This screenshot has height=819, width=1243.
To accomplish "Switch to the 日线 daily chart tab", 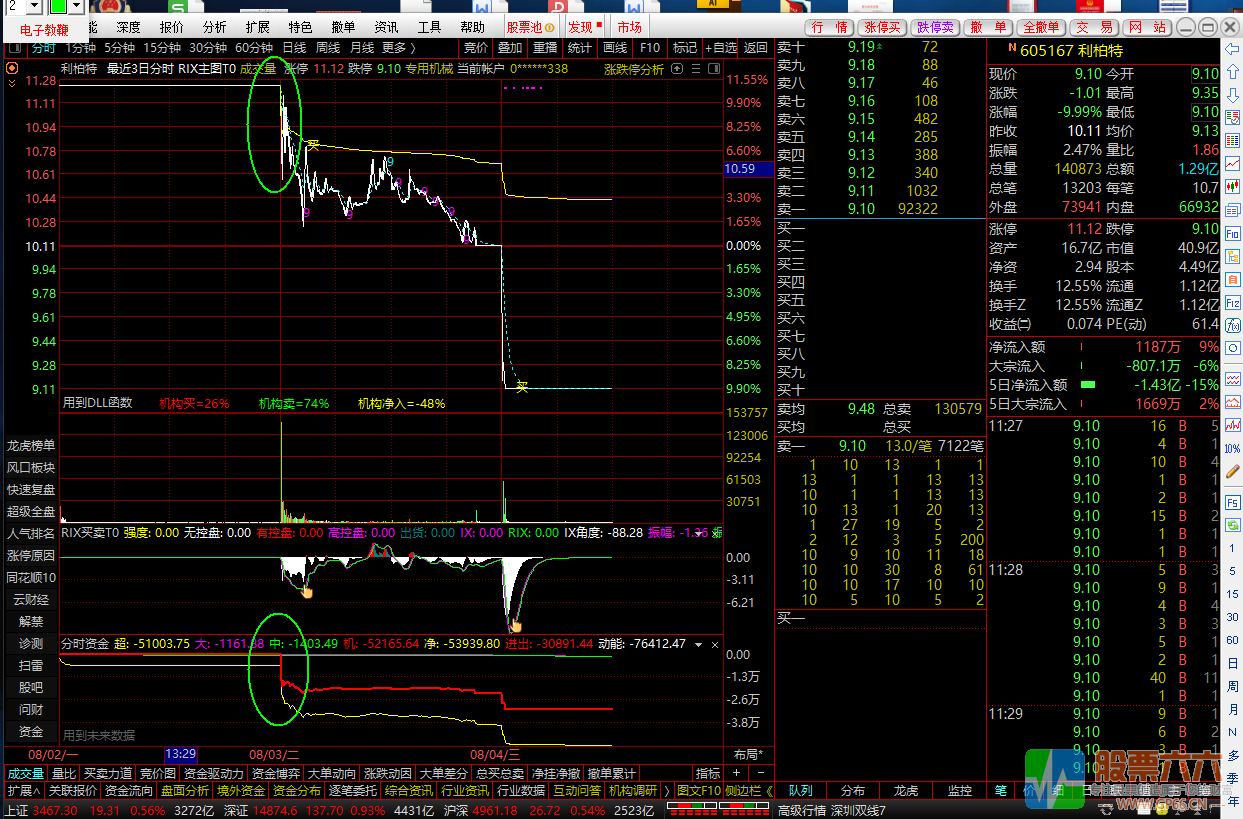I will tap(295, 47).
